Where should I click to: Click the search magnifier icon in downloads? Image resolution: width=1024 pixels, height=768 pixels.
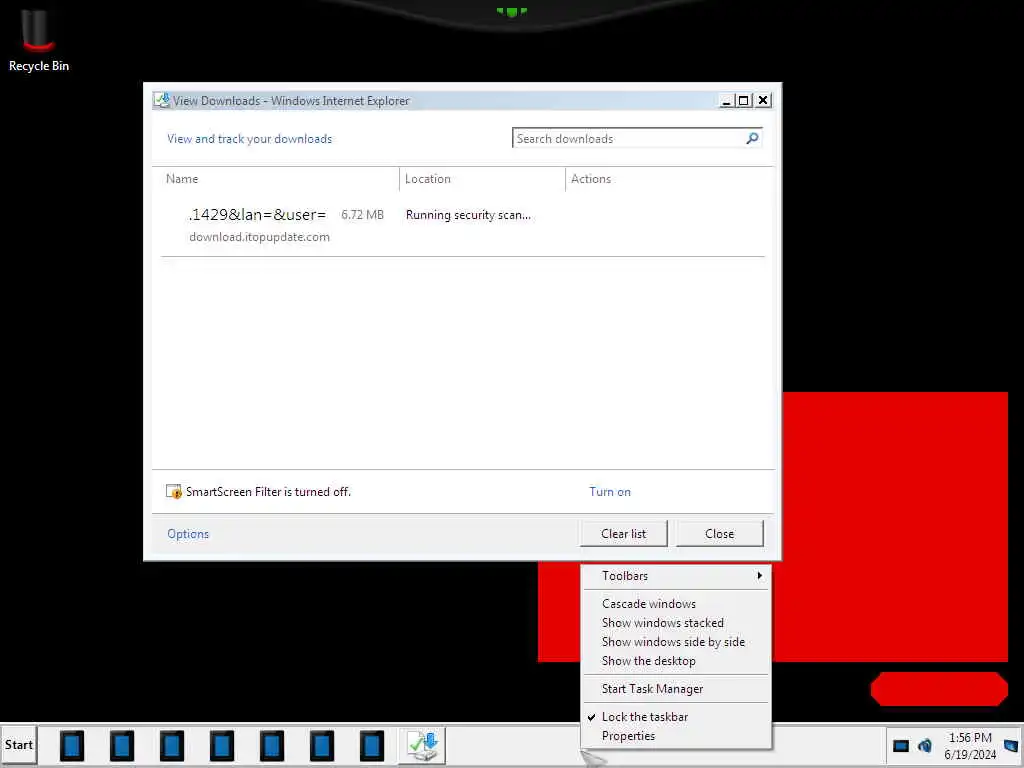click(752, 138)
